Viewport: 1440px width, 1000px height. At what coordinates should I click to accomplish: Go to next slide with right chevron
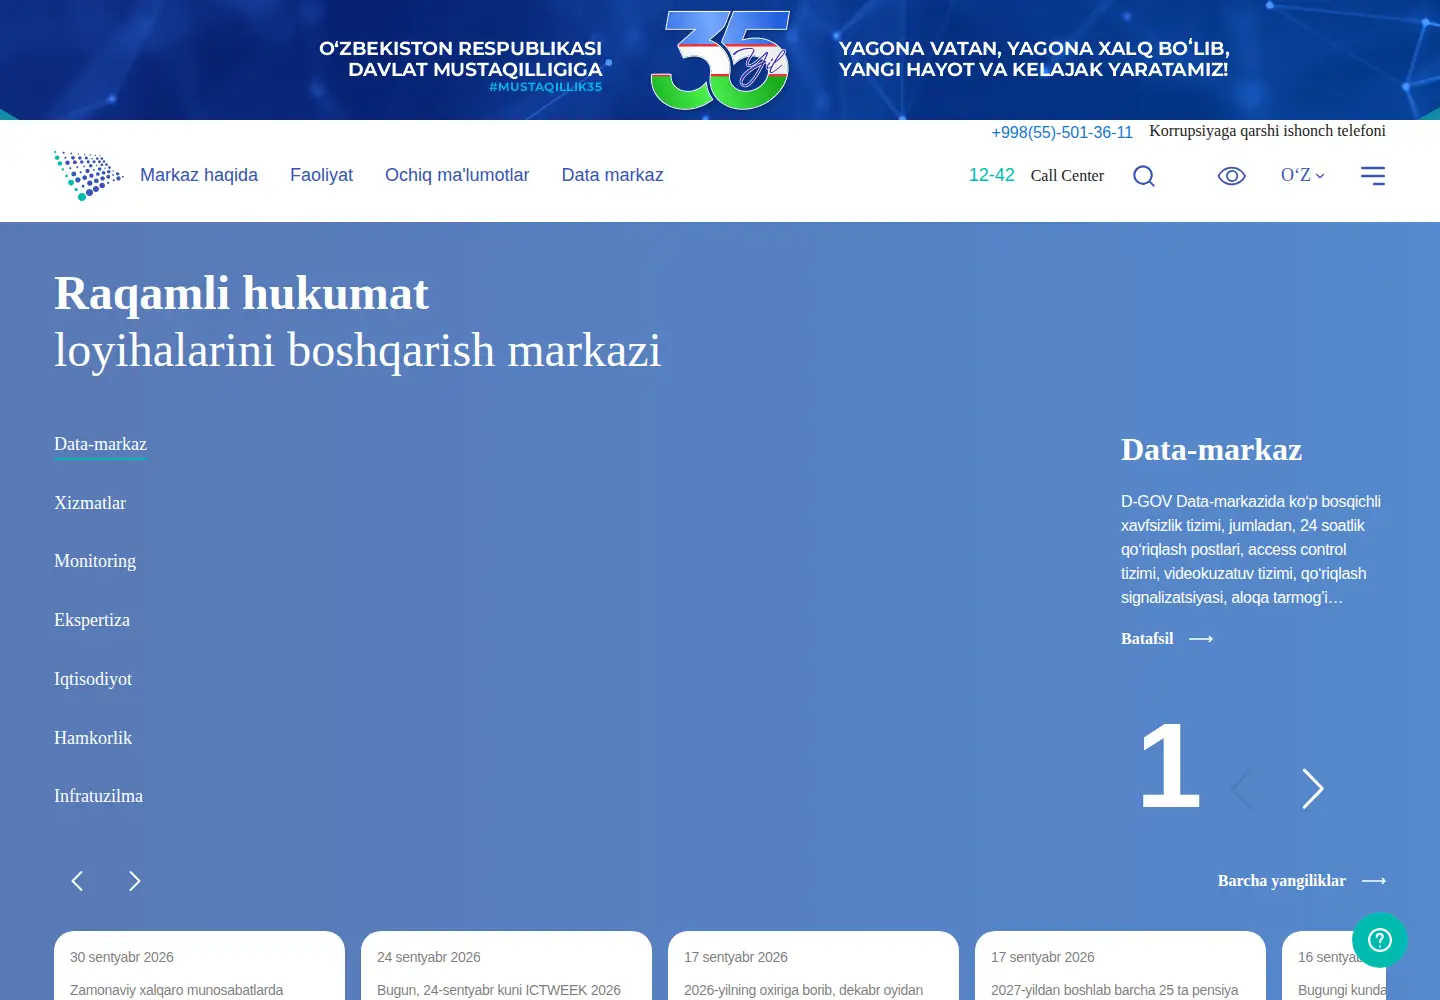click(1313, 789)
